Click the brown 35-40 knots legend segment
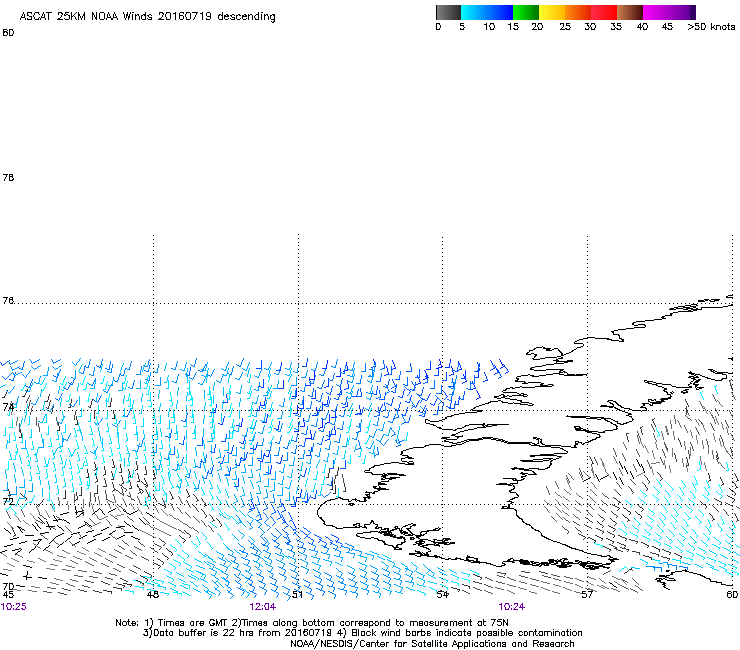 coord(630,12)
